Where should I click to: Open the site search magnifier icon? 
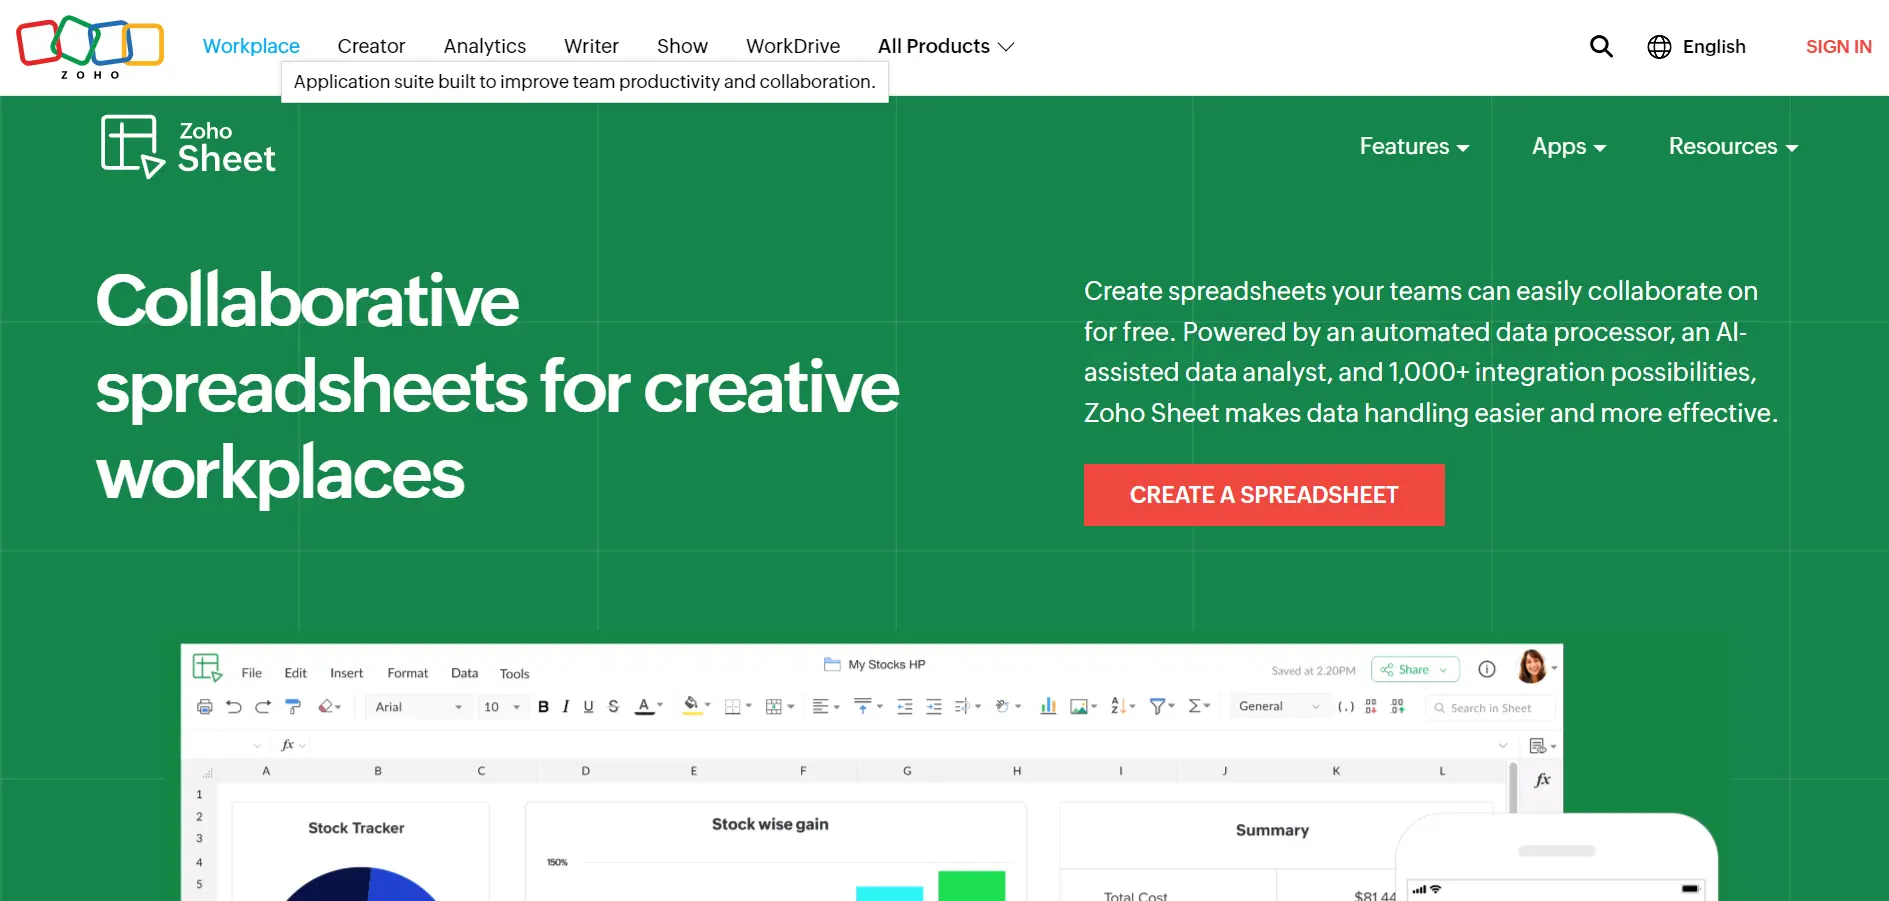point(1601,46)
